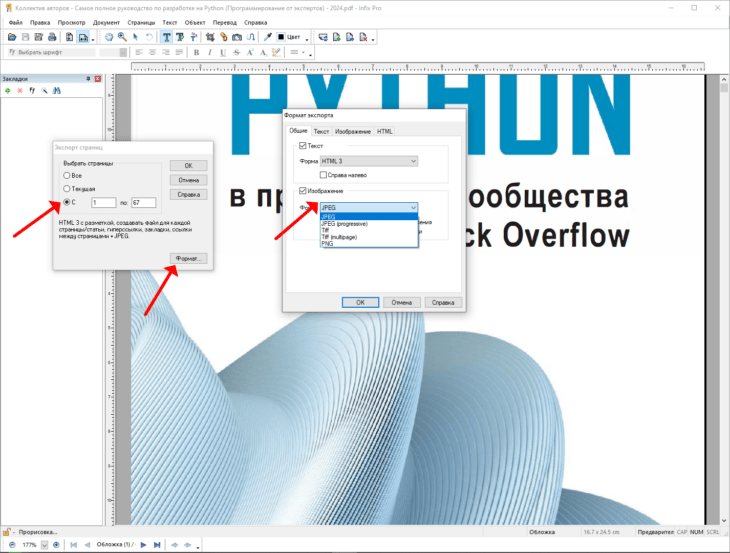Uncheck the "Текст" checkbox
Viewport: 730px width, 553px height.
pyautogui.click(x=303, y=146)
